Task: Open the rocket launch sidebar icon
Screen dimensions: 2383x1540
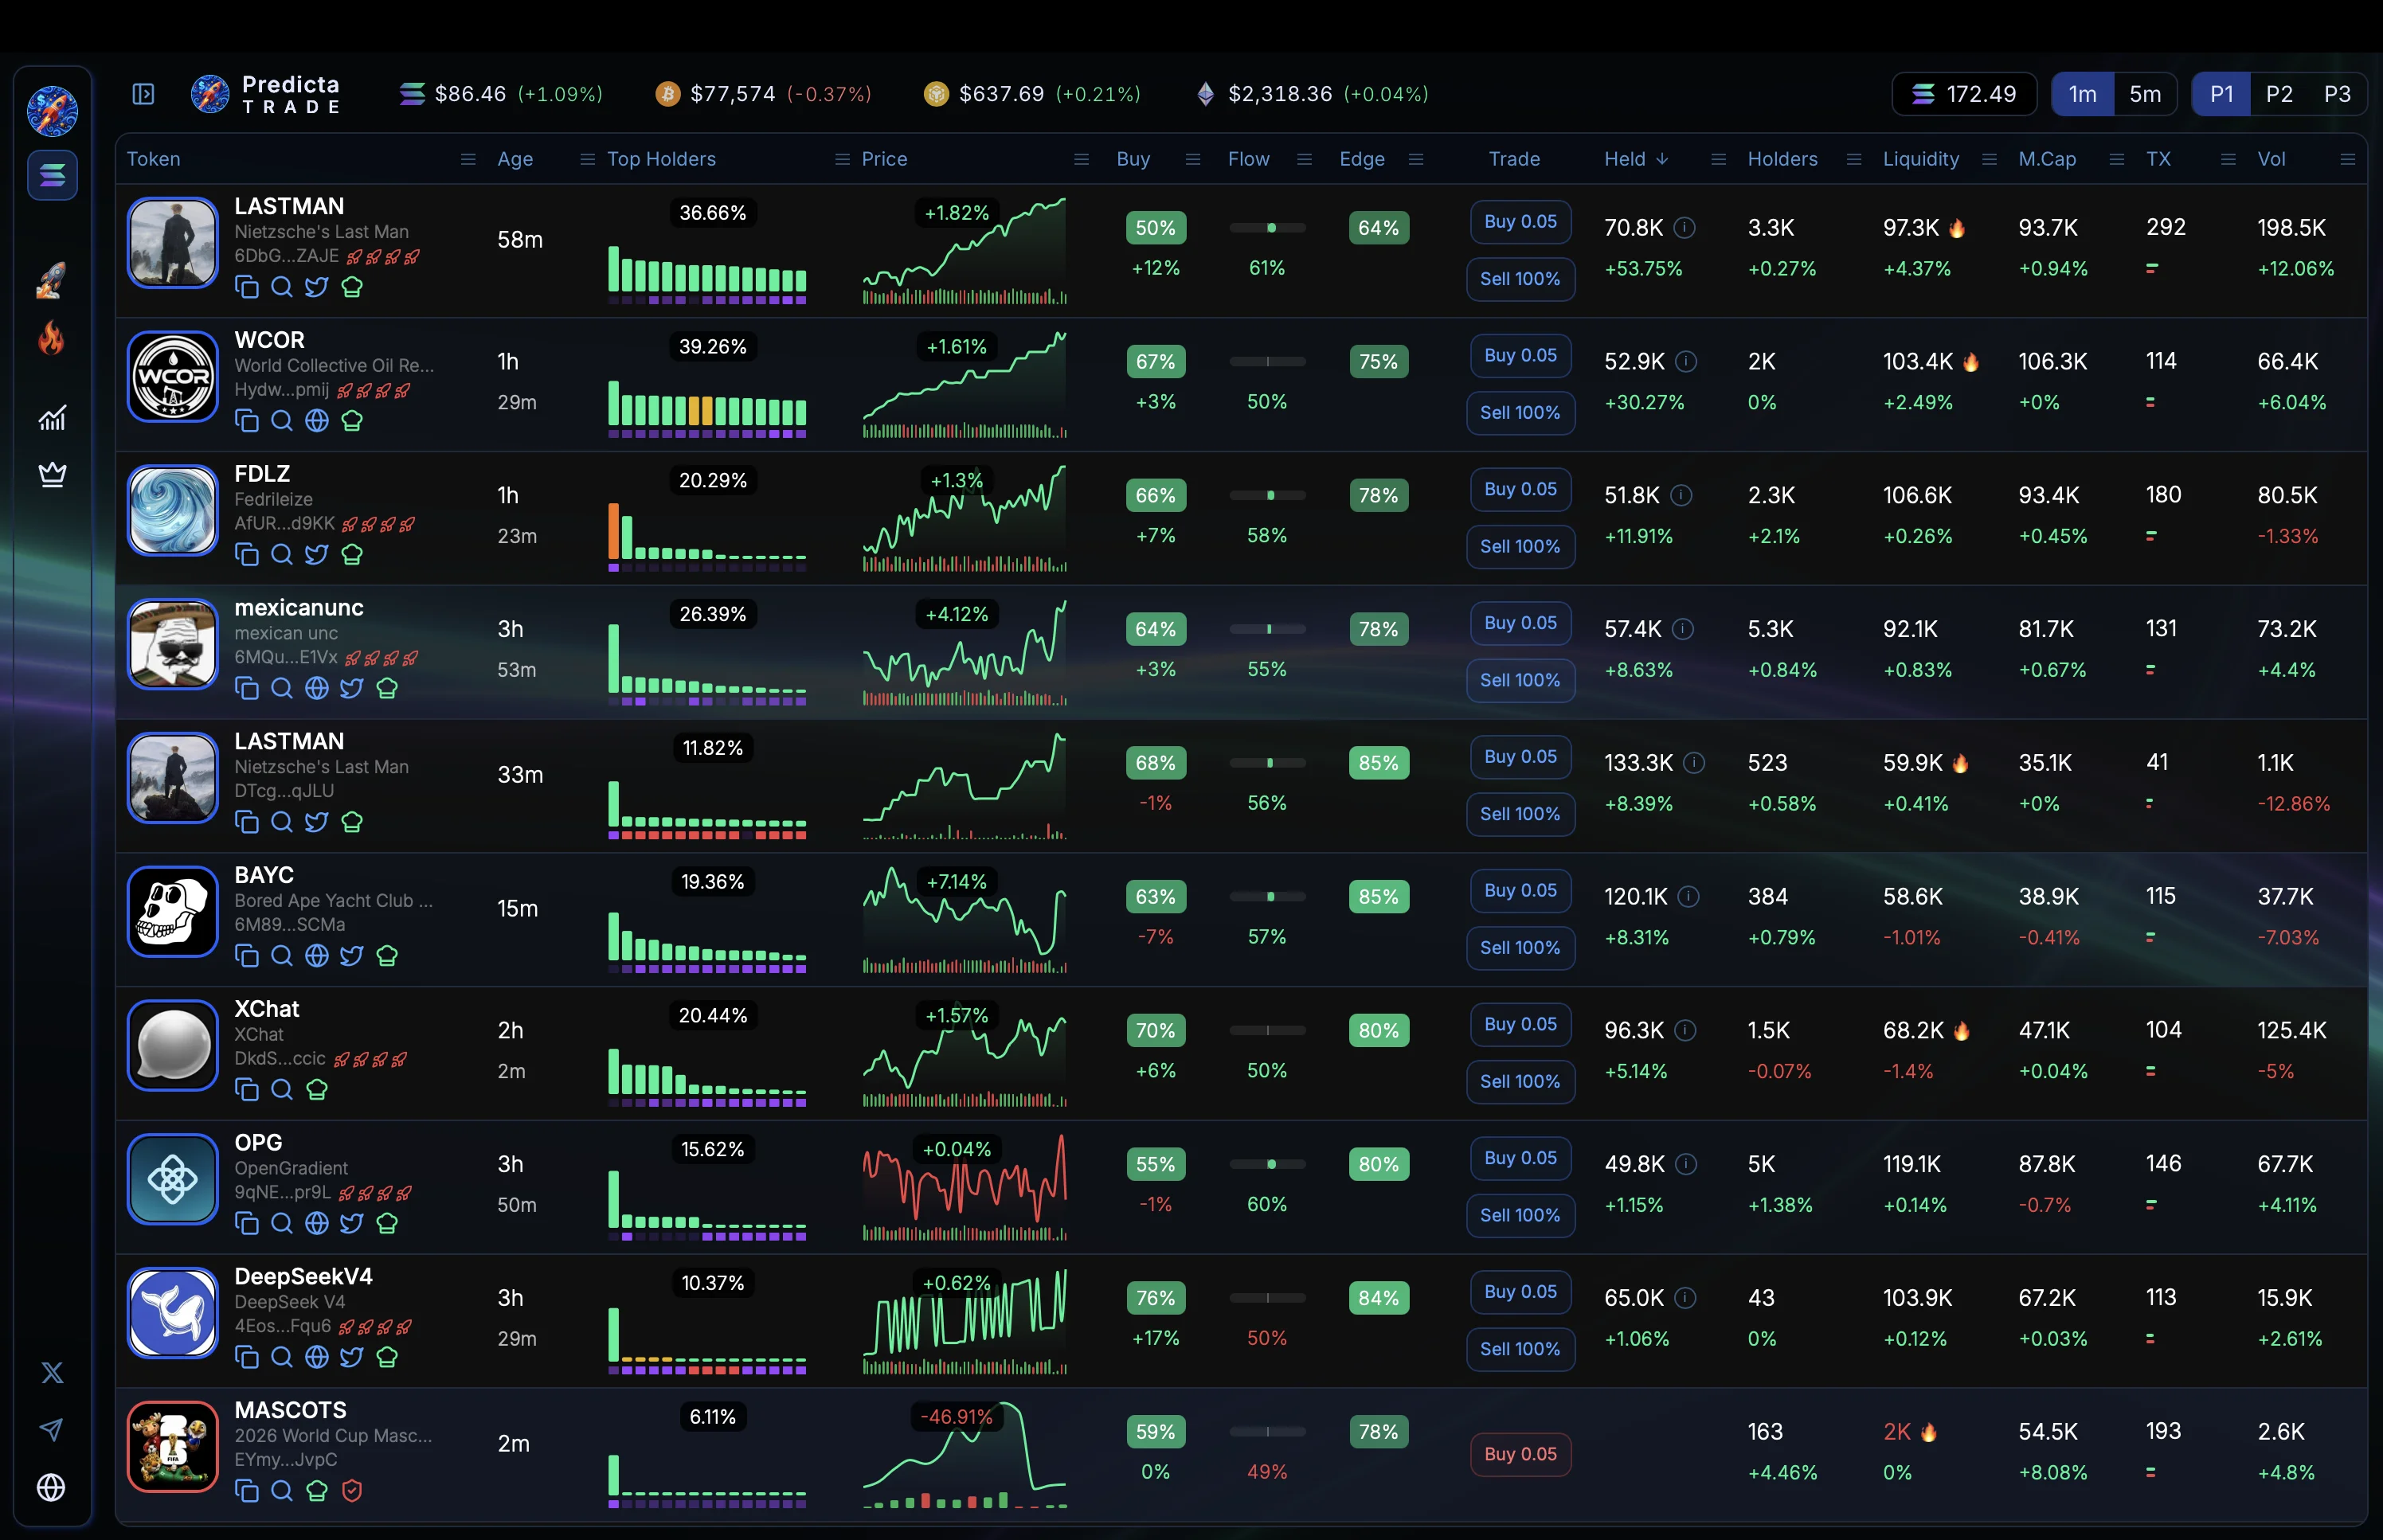Action: tap(52, 282)
